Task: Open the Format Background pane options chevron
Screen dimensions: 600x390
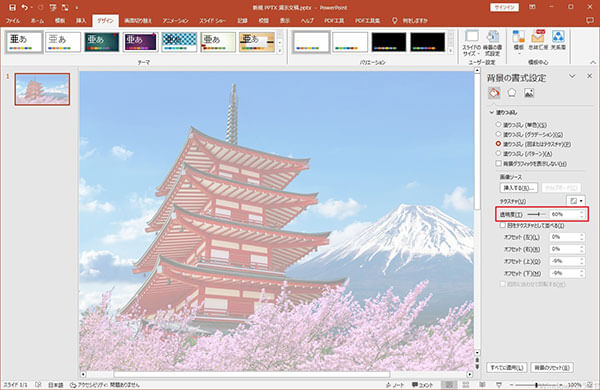Action: pos(572,76)
